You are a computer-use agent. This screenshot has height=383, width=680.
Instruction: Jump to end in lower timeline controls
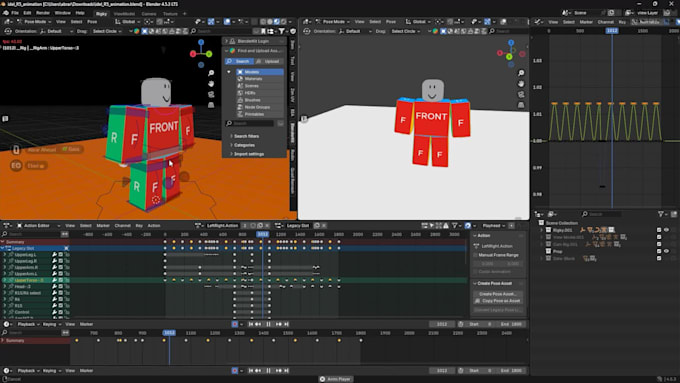[x=286, y=371]
